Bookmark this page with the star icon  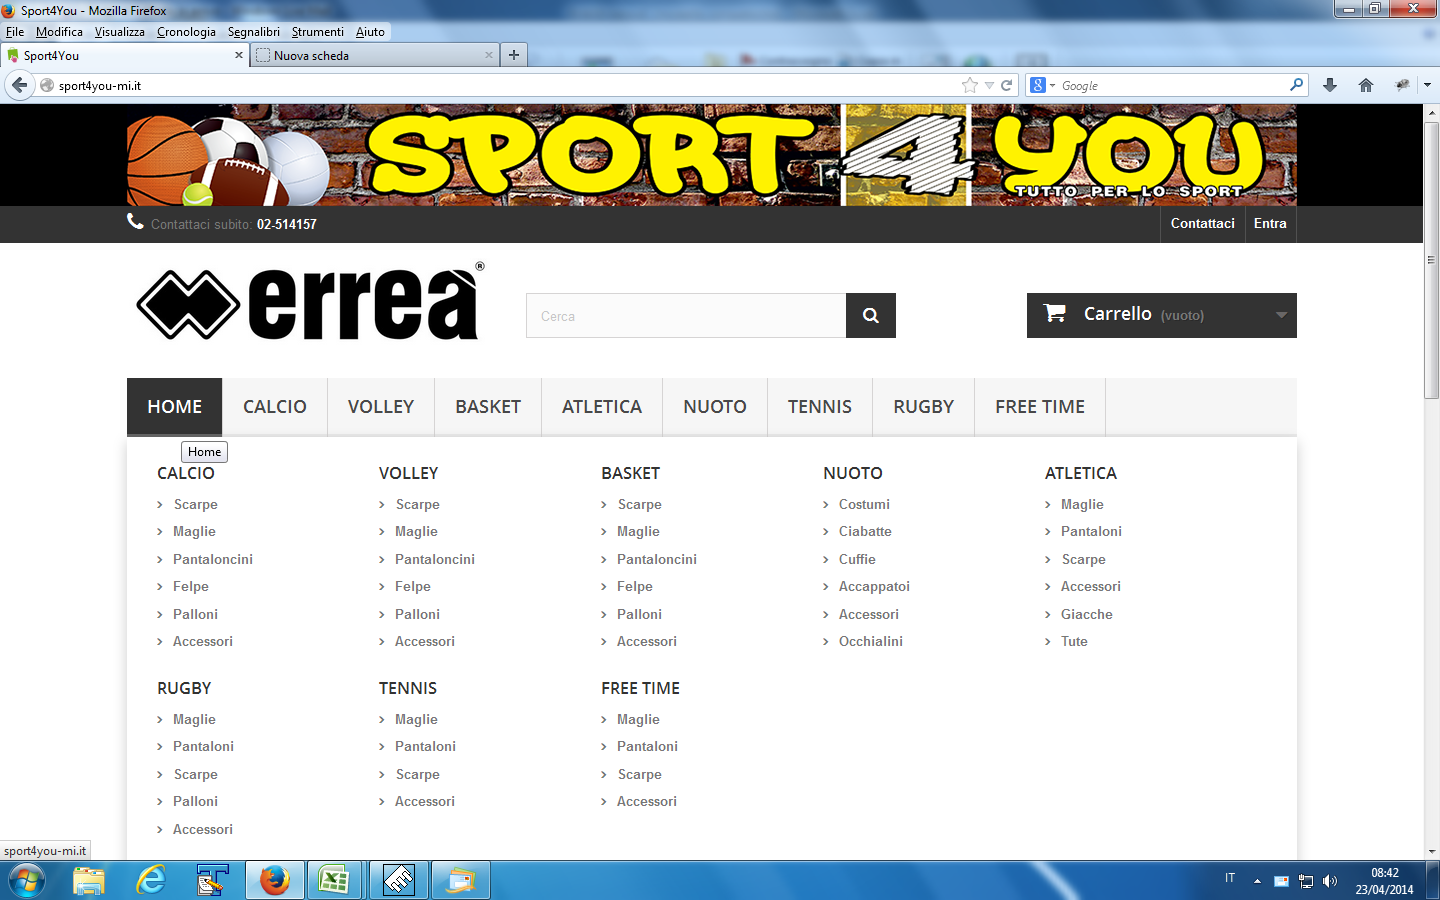pyautogui.click(x=969, y=86)
